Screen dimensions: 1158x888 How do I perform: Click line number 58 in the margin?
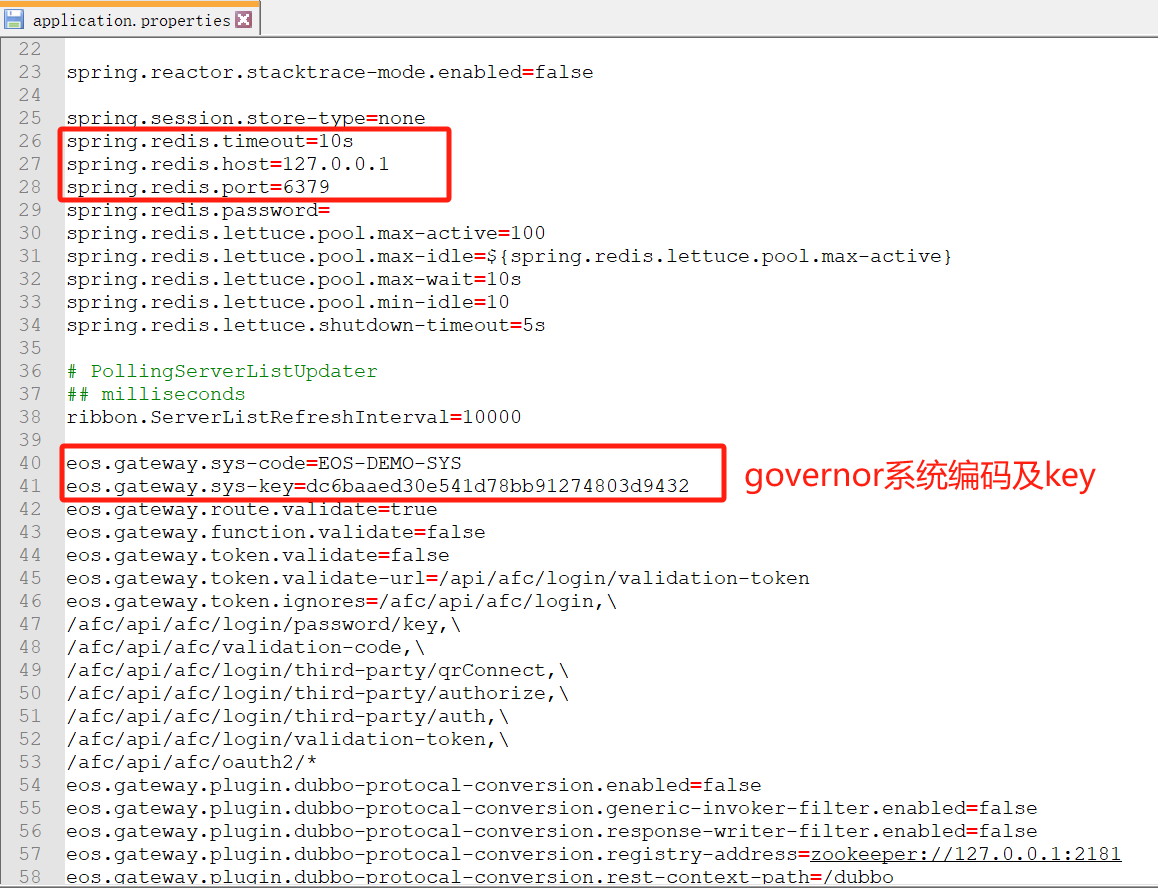30,877
